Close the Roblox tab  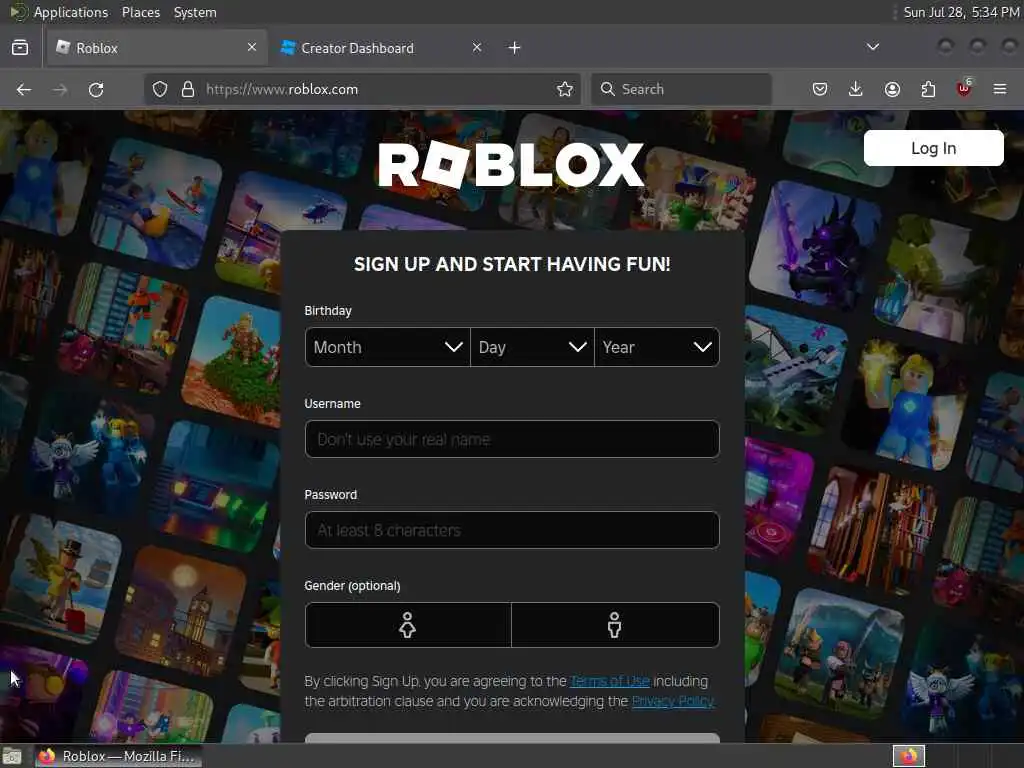pos(252,47)
